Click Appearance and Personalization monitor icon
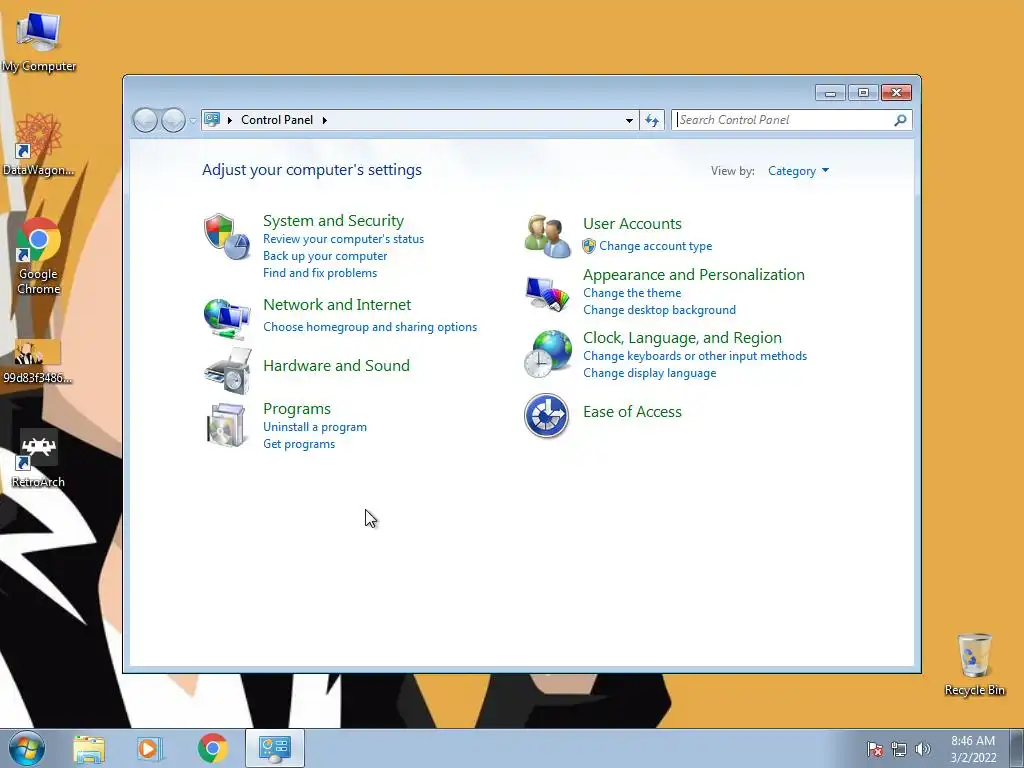This screenshot has width=1024, height=768. pos(547,294)
